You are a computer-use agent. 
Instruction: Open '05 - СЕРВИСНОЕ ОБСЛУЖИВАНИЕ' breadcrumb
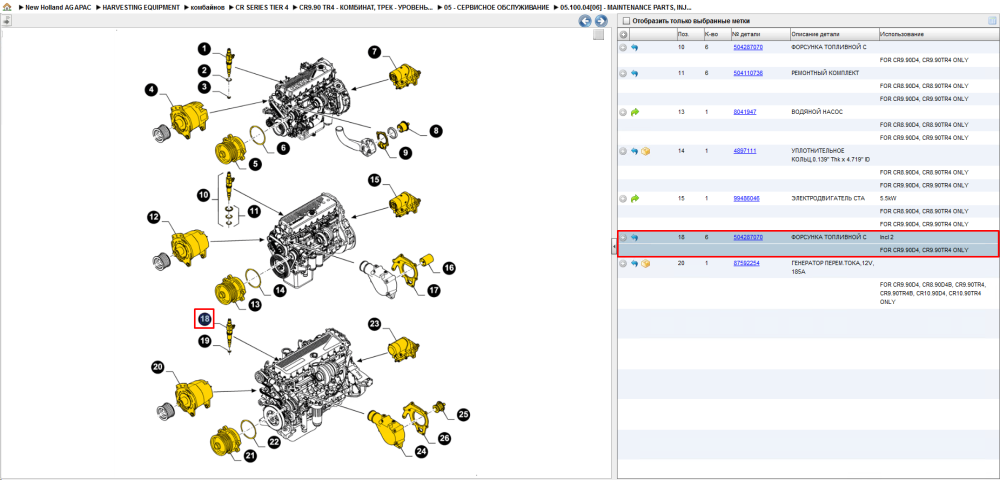[496, 7]
